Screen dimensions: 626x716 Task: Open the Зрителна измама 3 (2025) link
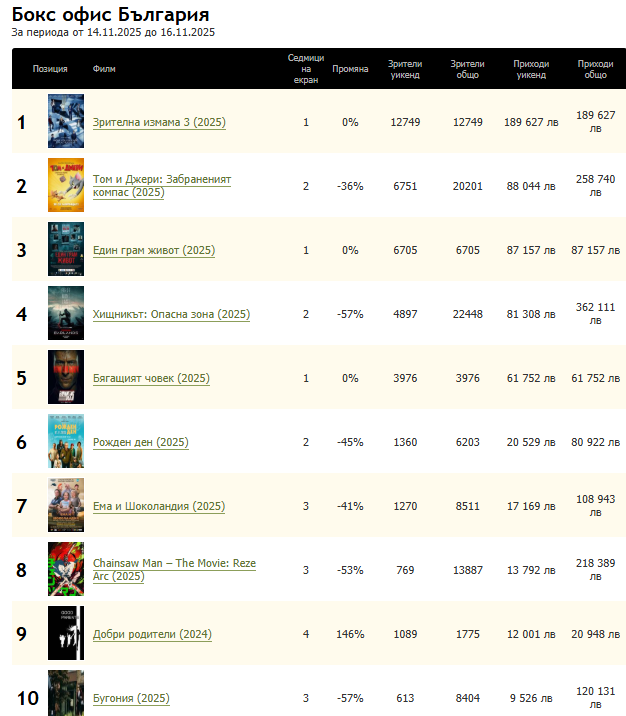pyautogui.click(x=159, y=123)
